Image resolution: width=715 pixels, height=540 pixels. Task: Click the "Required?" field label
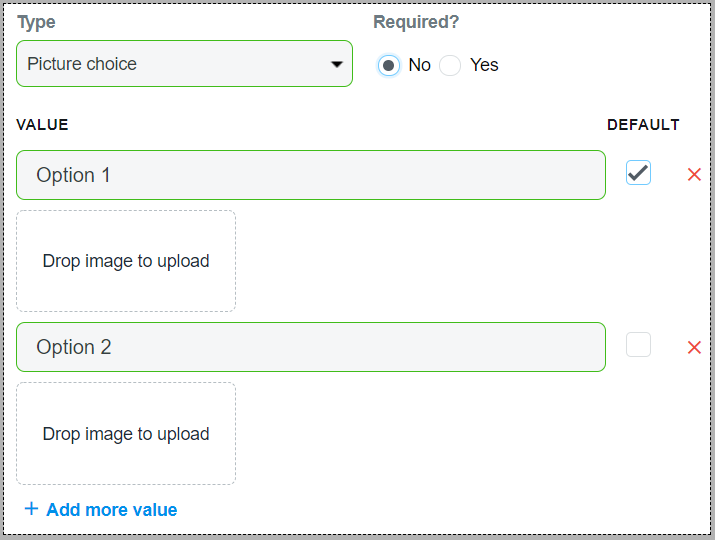point(415,22)
